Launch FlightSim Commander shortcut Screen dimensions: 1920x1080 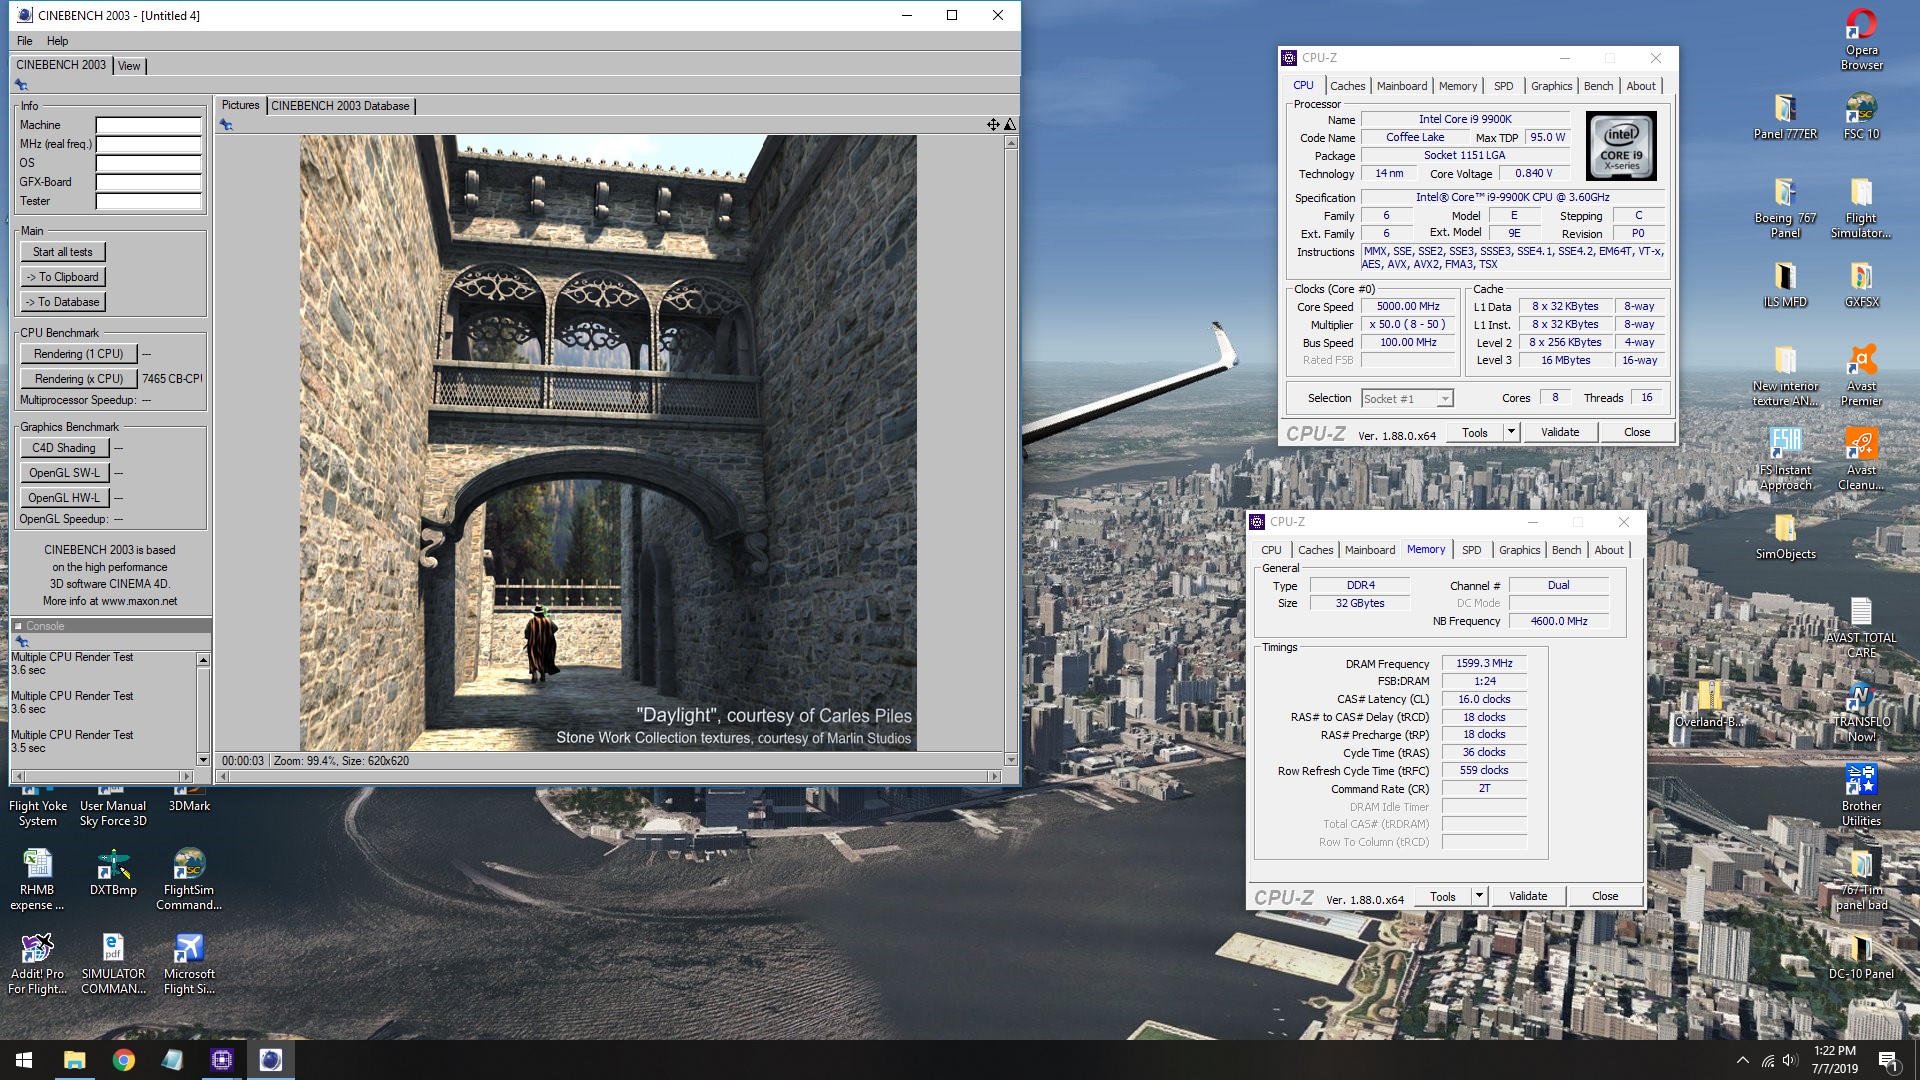(x=189, y=880)
